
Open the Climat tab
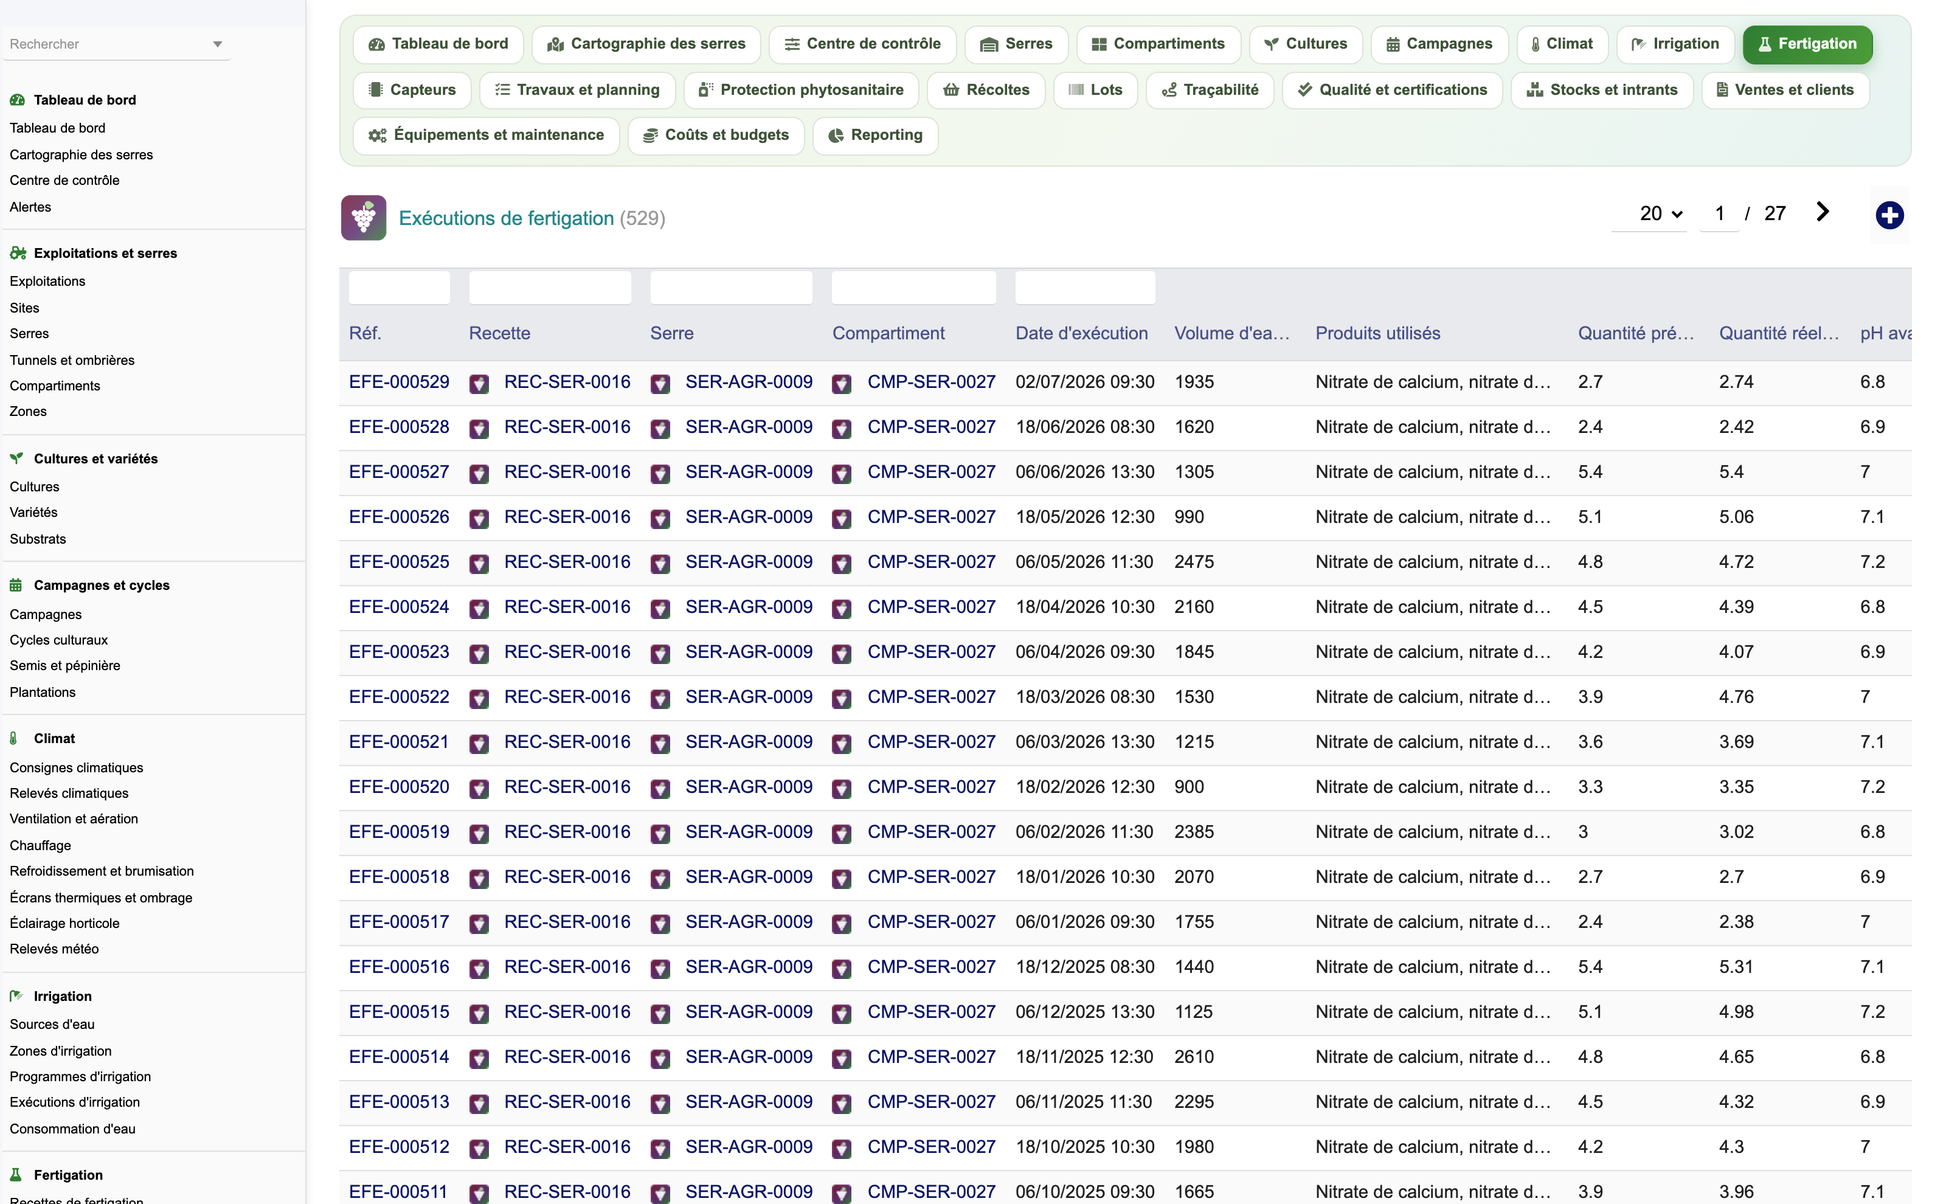tap(1562, 44)
